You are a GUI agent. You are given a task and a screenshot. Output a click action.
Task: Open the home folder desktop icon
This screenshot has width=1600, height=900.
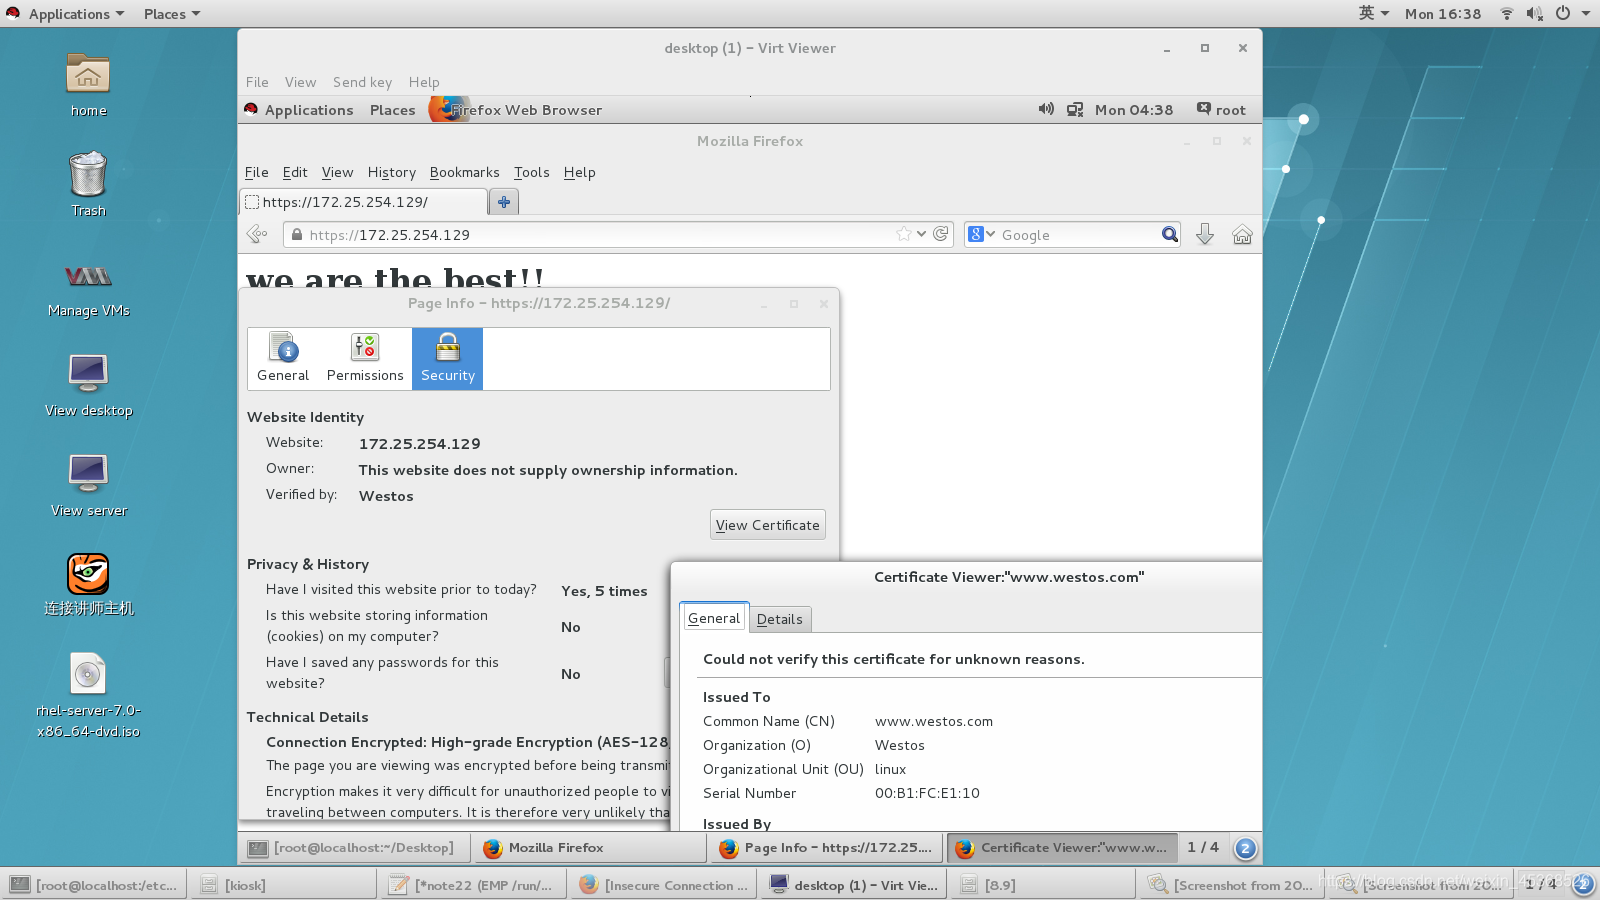(88, 75)
